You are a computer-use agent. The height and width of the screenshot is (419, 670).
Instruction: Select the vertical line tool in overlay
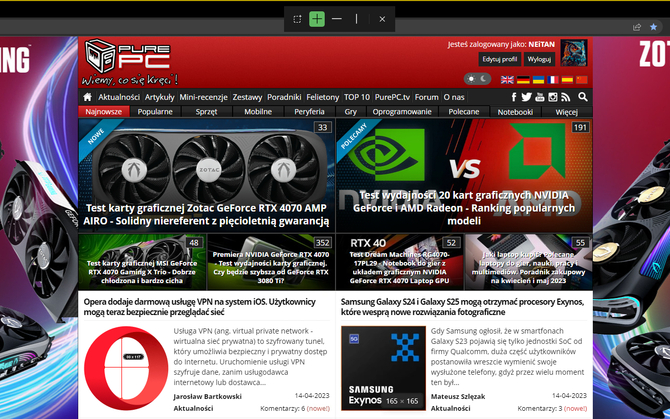pos(356,19)
